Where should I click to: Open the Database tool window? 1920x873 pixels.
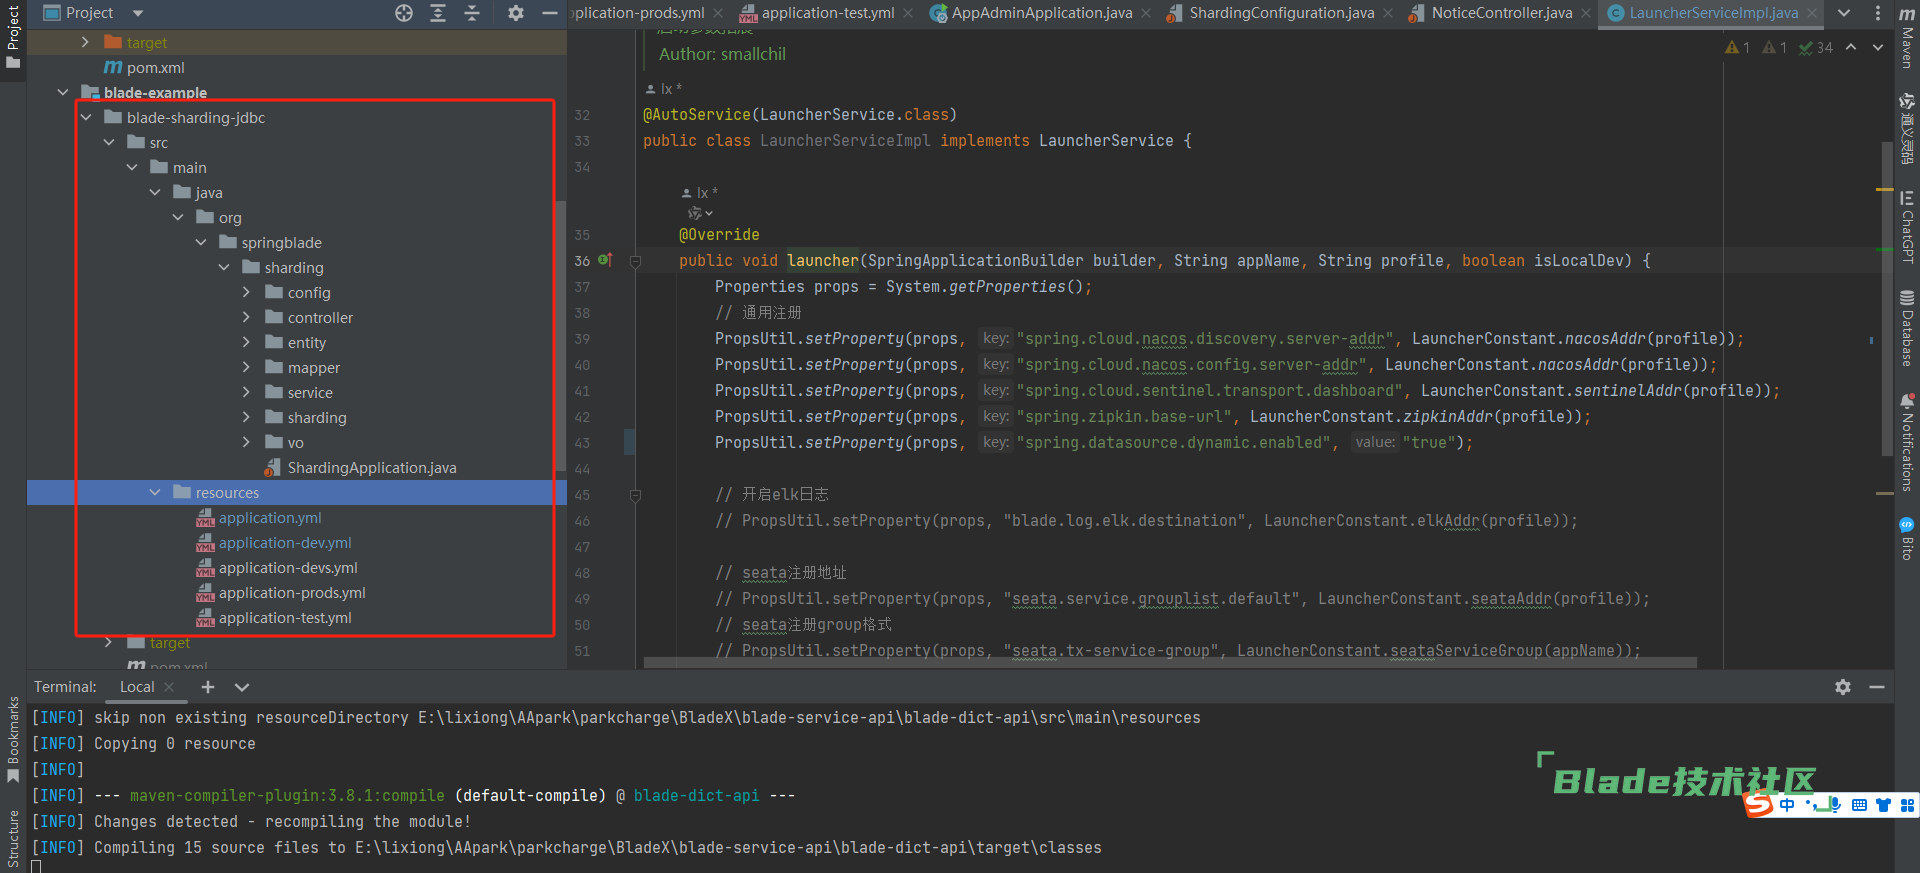(1907, 328)
